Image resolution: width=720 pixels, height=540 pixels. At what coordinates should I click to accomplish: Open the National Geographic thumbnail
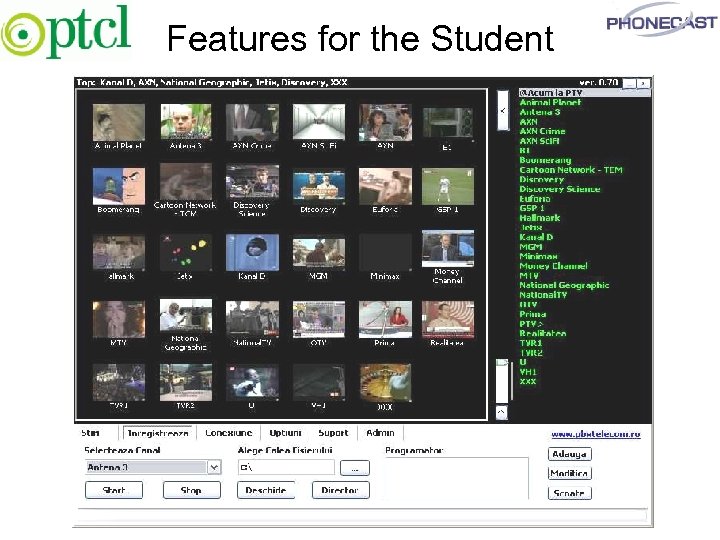pyautogui.click(x=186, y=315)
